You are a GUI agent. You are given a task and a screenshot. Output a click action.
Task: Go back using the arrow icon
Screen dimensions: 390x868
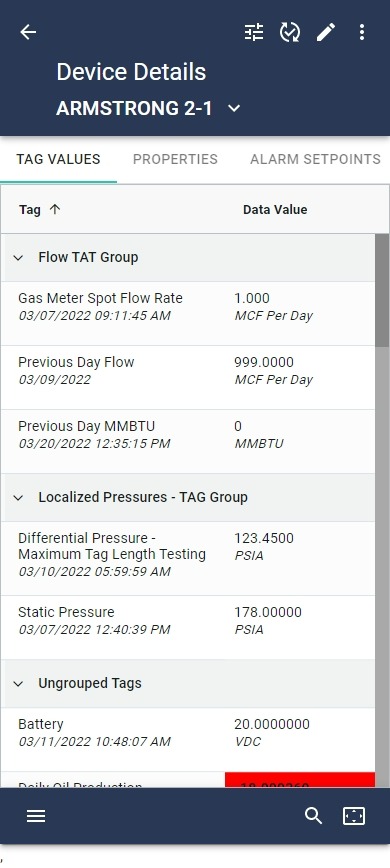pos(28,33)
